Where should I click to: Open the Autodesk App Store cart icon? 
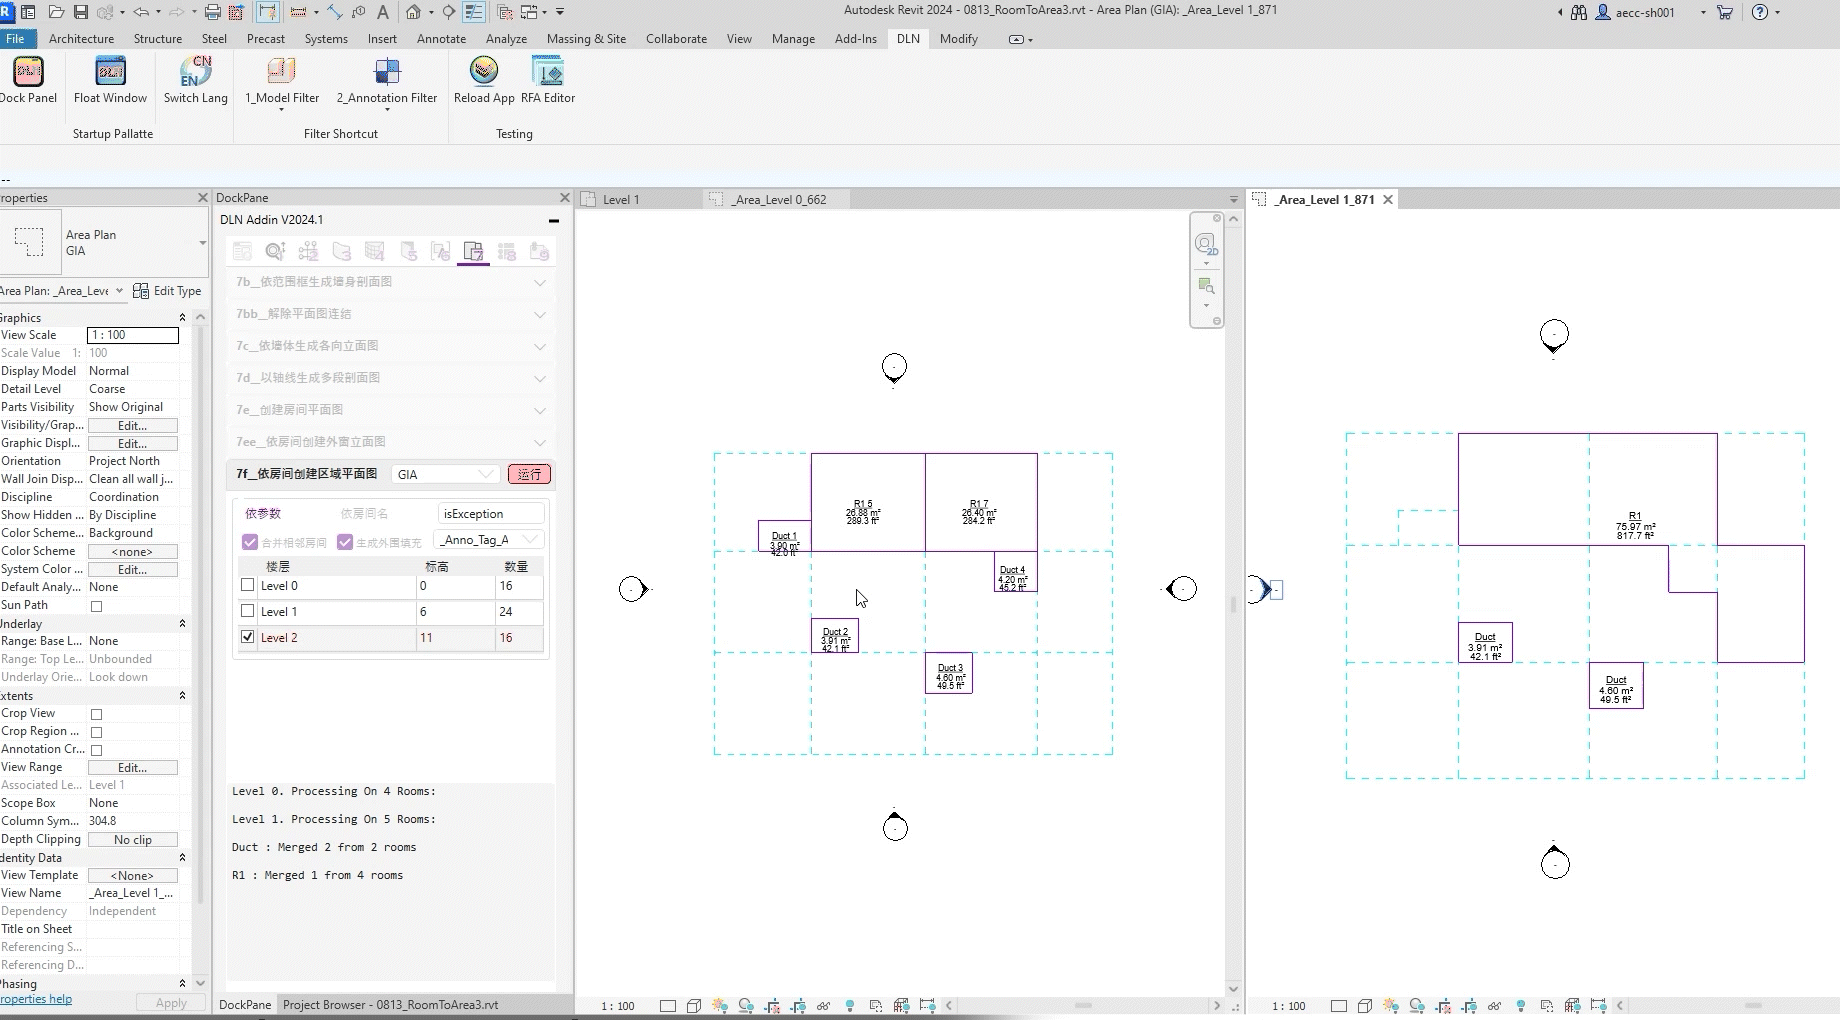[1725, 12]
